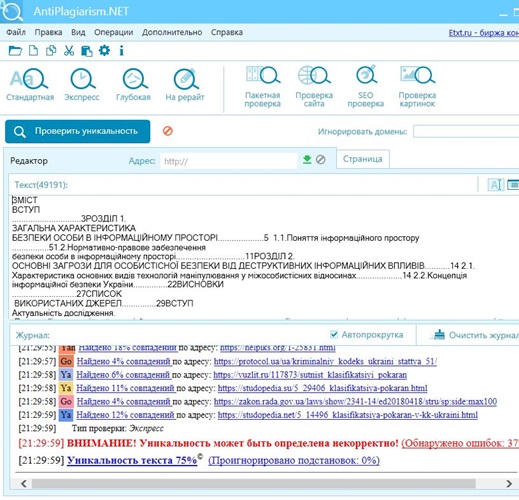Viewport: 519px width, 500px height.
Task: Open settings via the gear icon
Action: (104, 51)
